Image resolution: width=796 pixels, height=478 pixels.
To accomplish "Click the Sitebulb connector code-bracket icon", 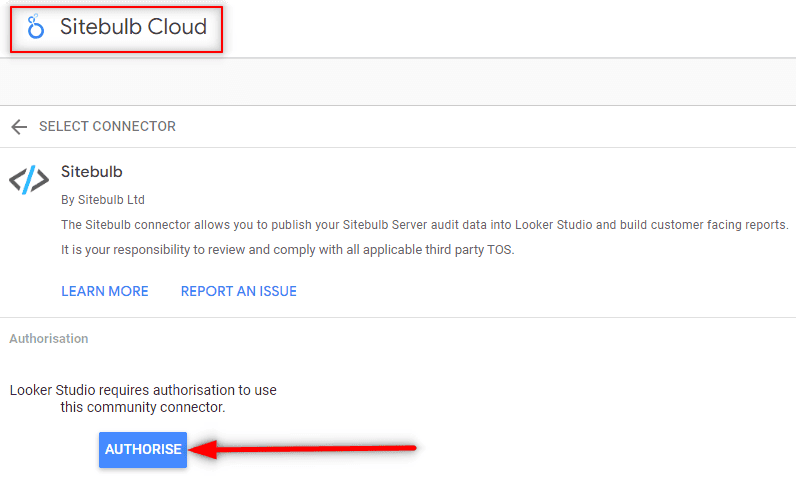I will coord(29,180).
